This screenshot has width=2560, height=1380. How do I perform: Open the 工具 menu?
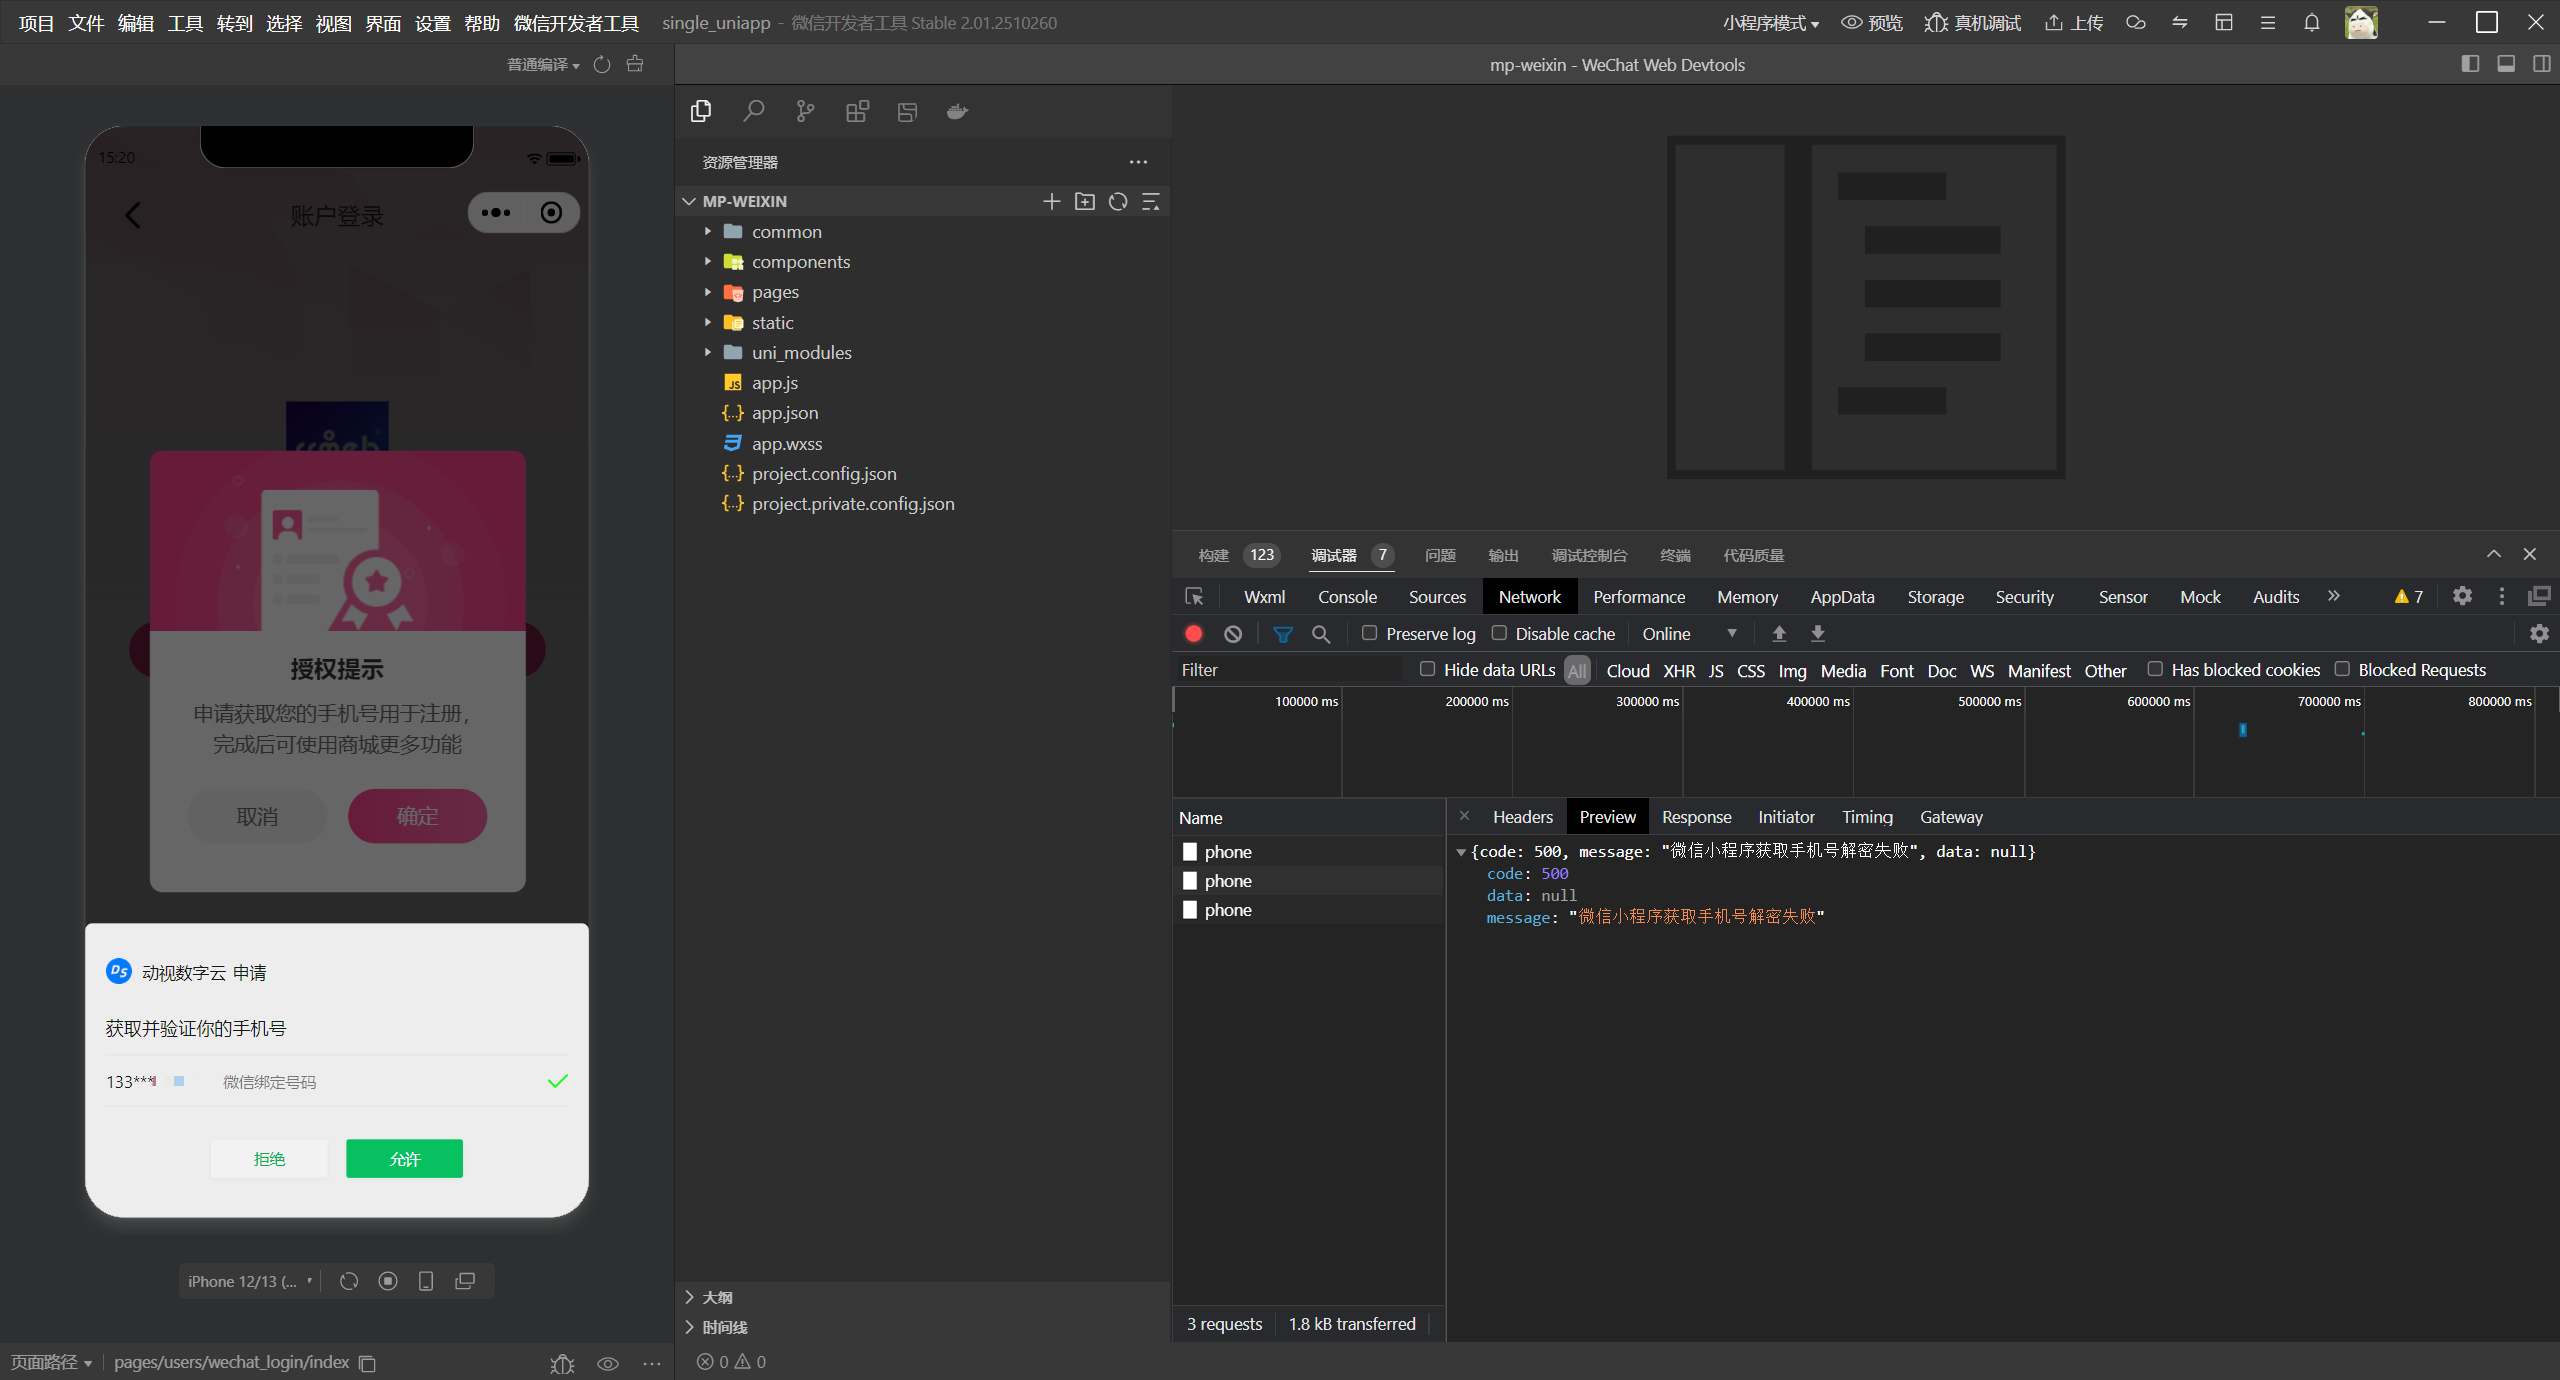point(185,23)
